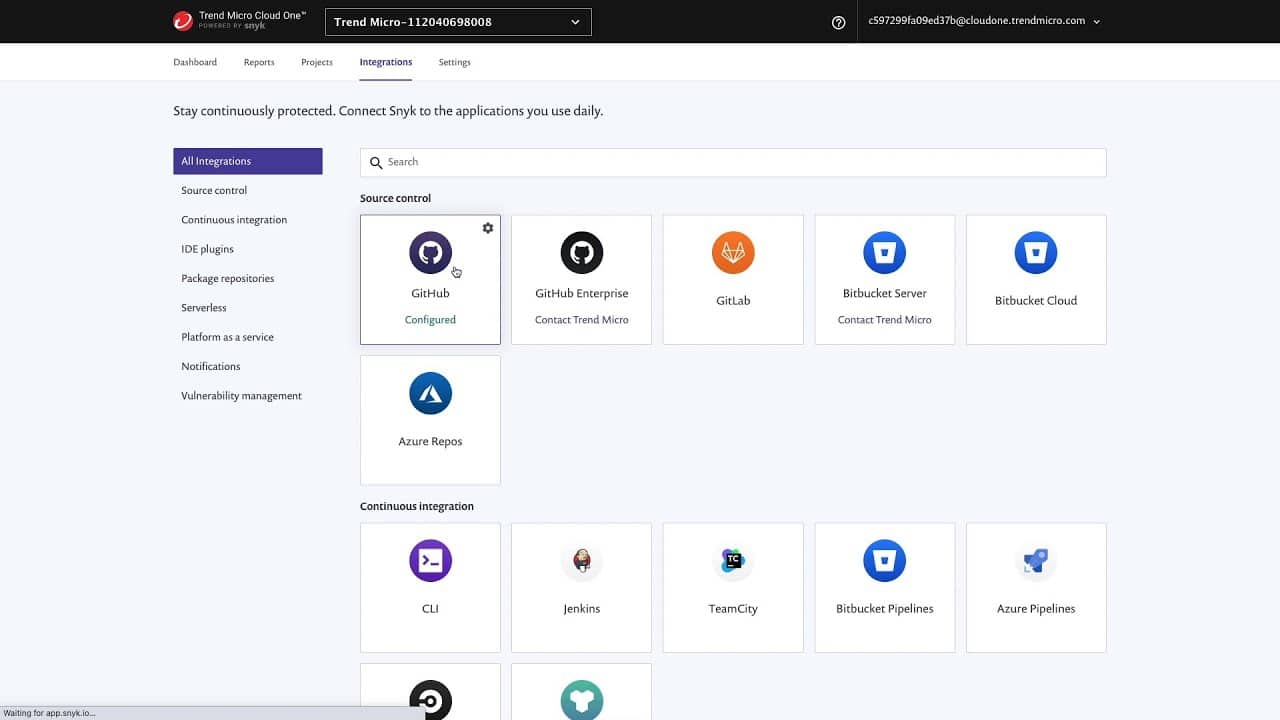Open the Reports tab
The height and width of the screenshot is (720, 1280).
(x=259, y=62)
